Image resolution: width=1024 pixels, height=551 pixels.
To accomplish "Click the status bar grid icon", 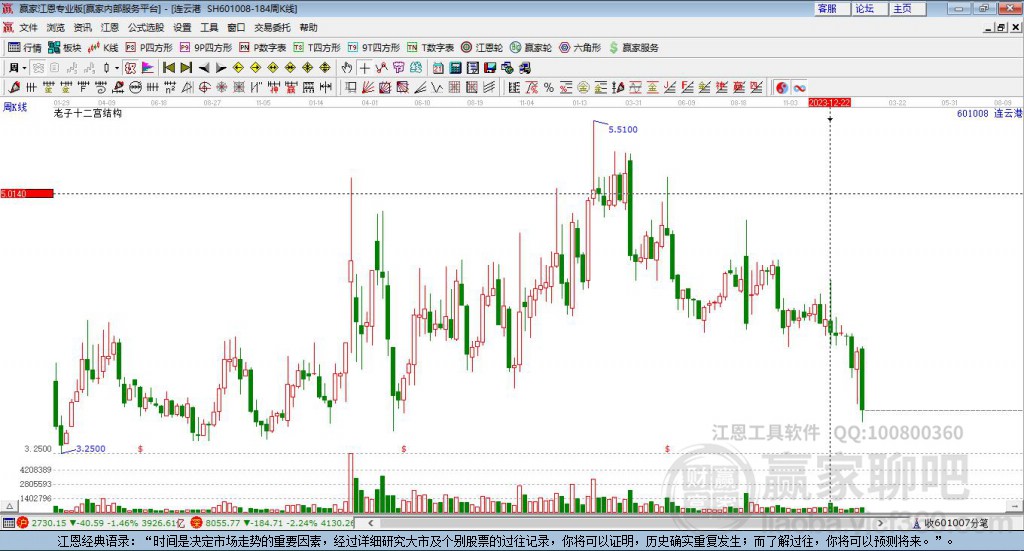I will [8, 523].
